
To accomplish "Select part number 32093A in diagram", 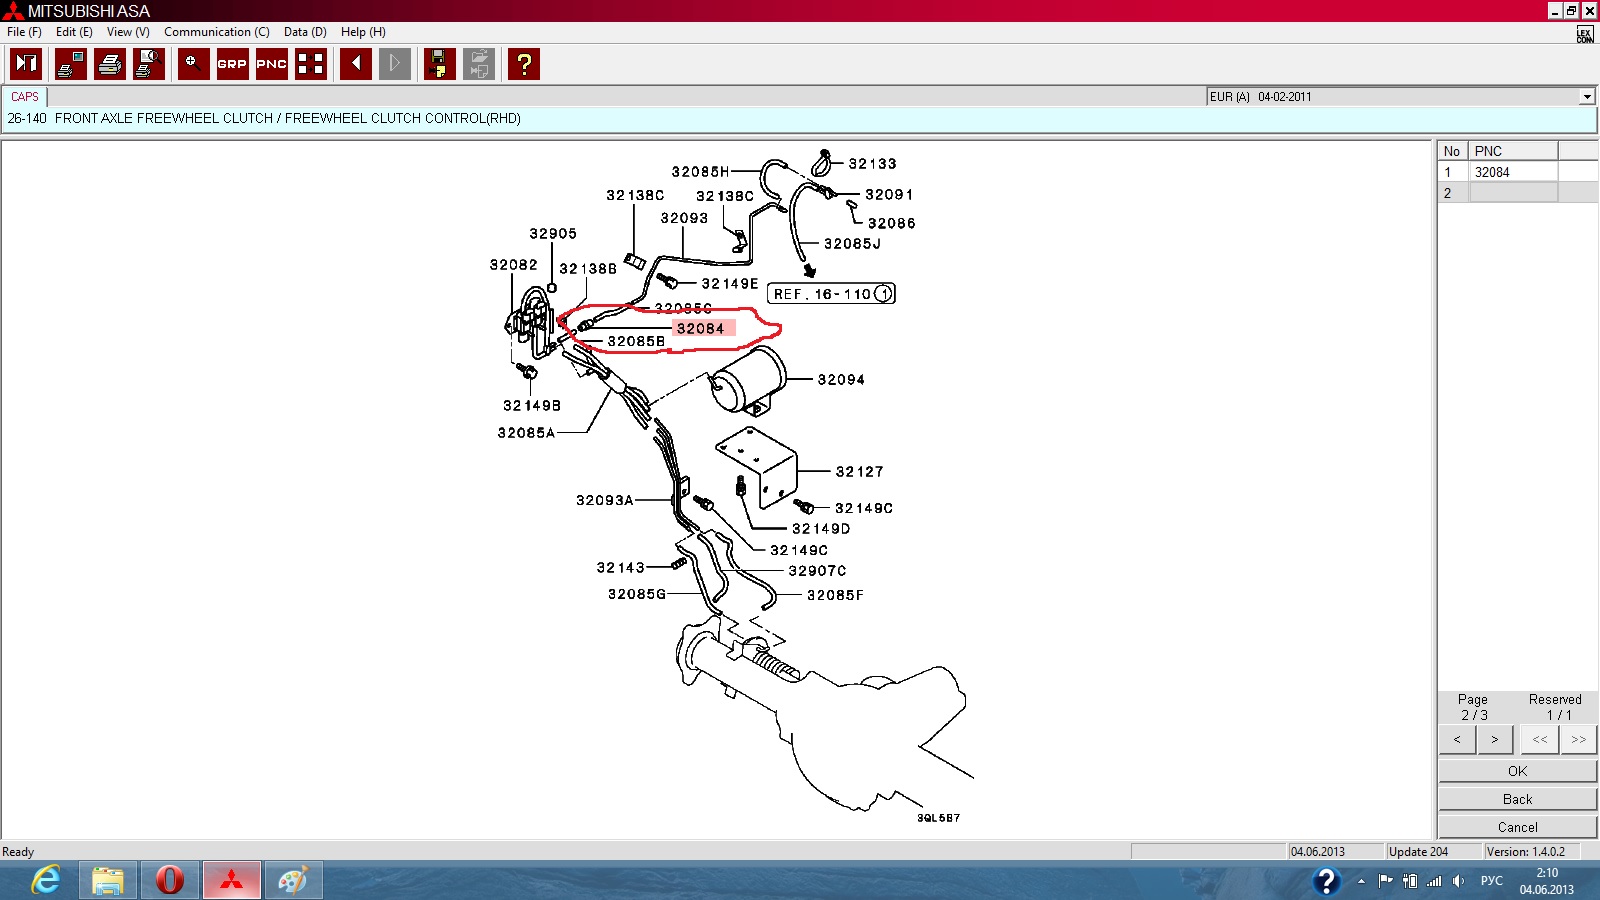I will tap(605, 500).
